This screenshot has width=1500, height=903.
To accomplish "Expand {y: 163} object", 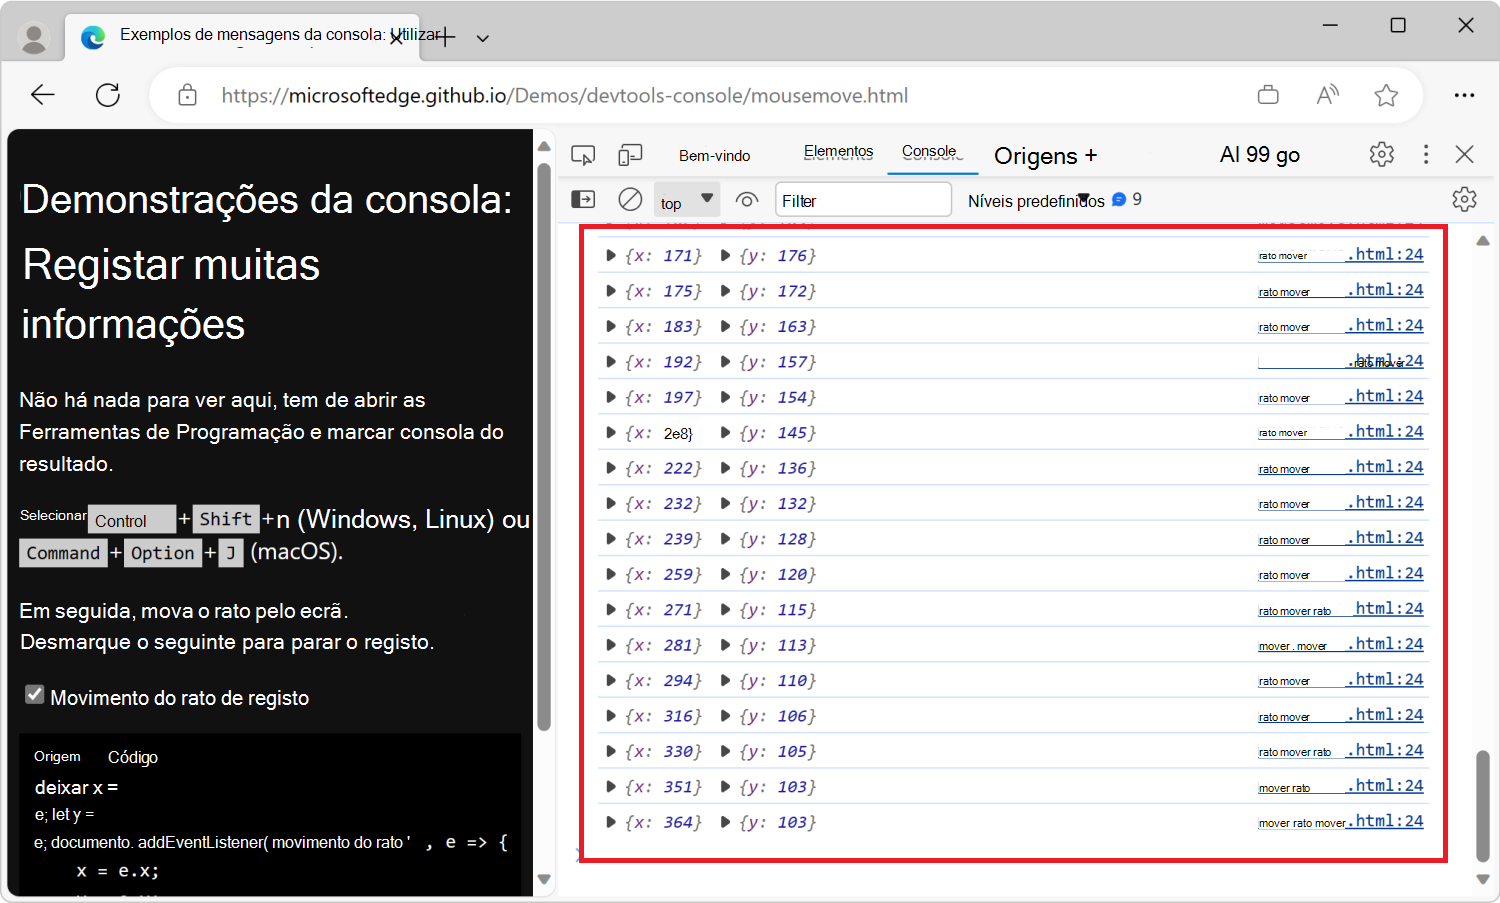I will coord(726,327).
